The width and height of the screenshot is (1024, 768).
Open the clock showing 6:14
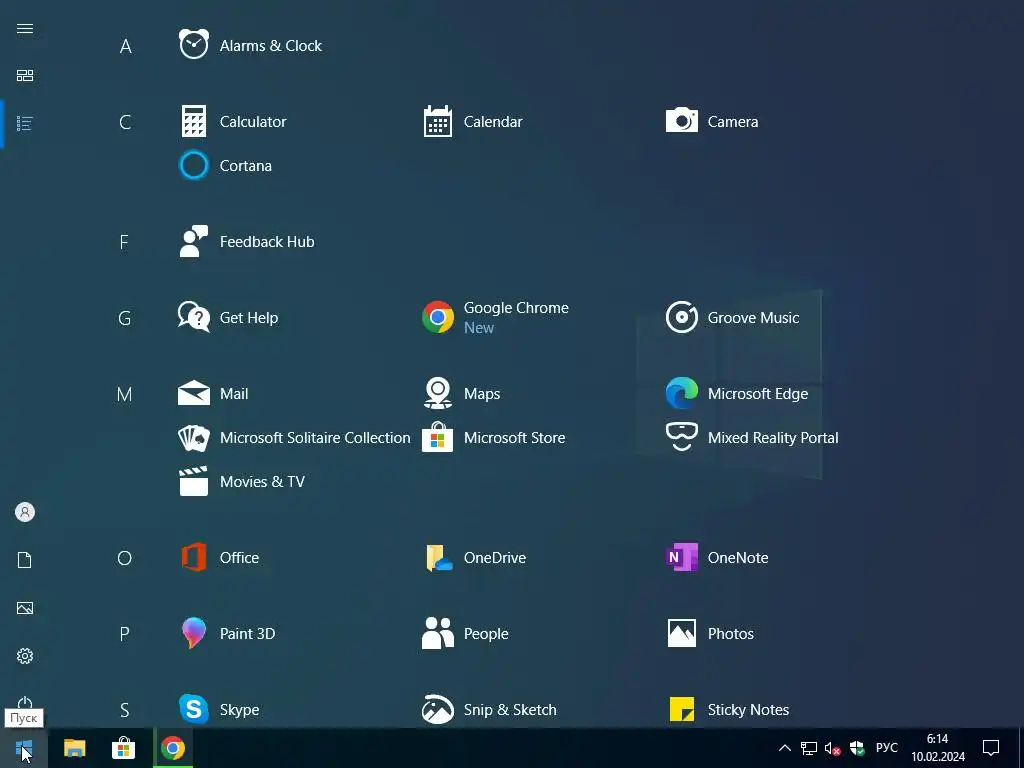click(938, 748)
